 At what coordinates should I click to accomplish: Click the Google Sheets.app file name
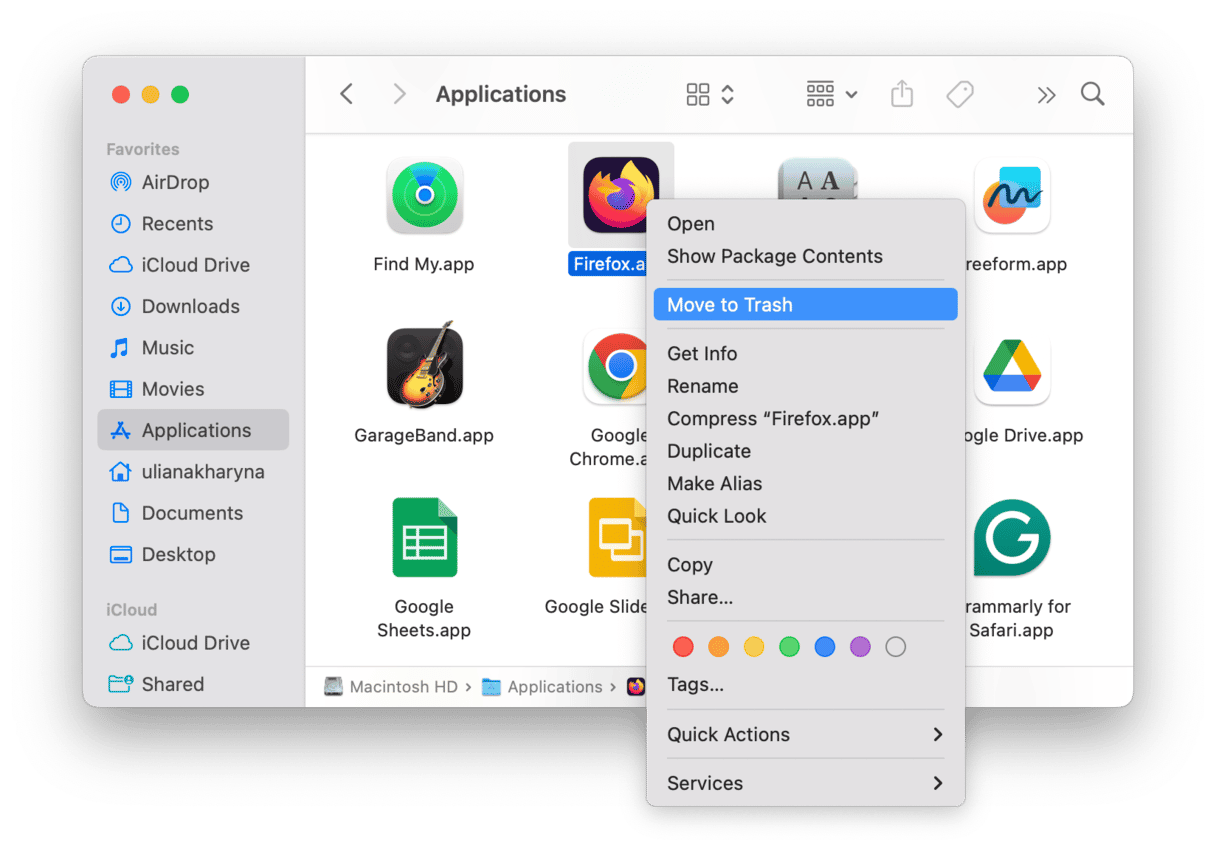point(424,618)
